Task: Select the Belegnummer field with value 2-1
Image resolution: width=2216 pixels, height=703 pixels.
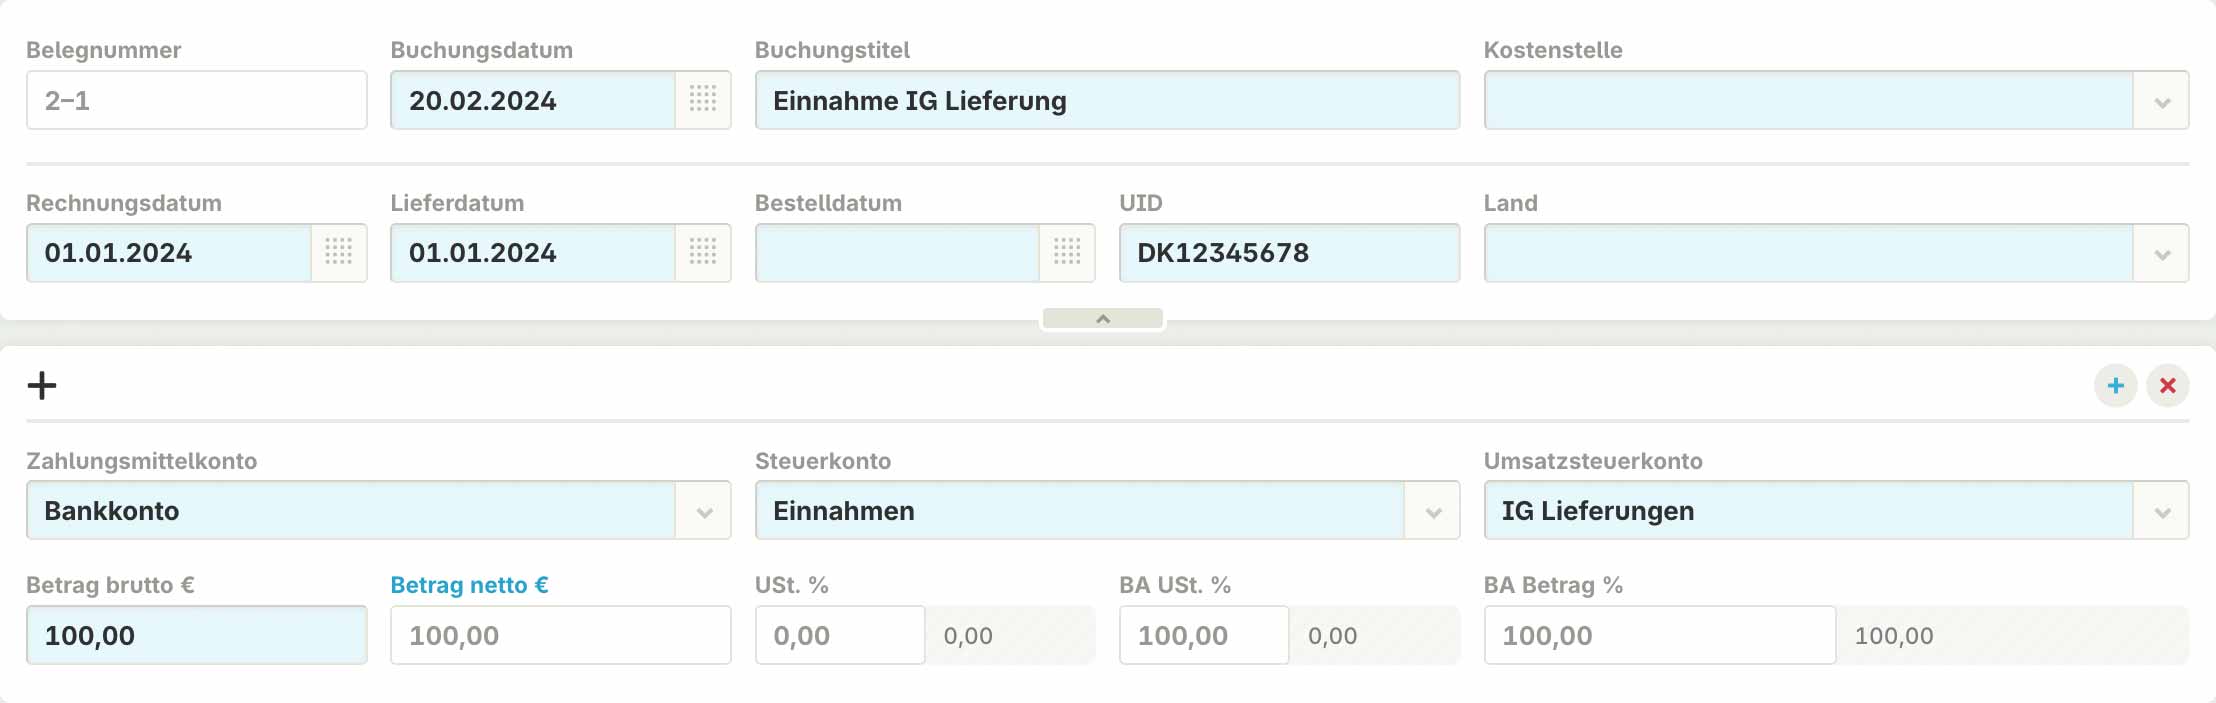Action: coord(196,100)
